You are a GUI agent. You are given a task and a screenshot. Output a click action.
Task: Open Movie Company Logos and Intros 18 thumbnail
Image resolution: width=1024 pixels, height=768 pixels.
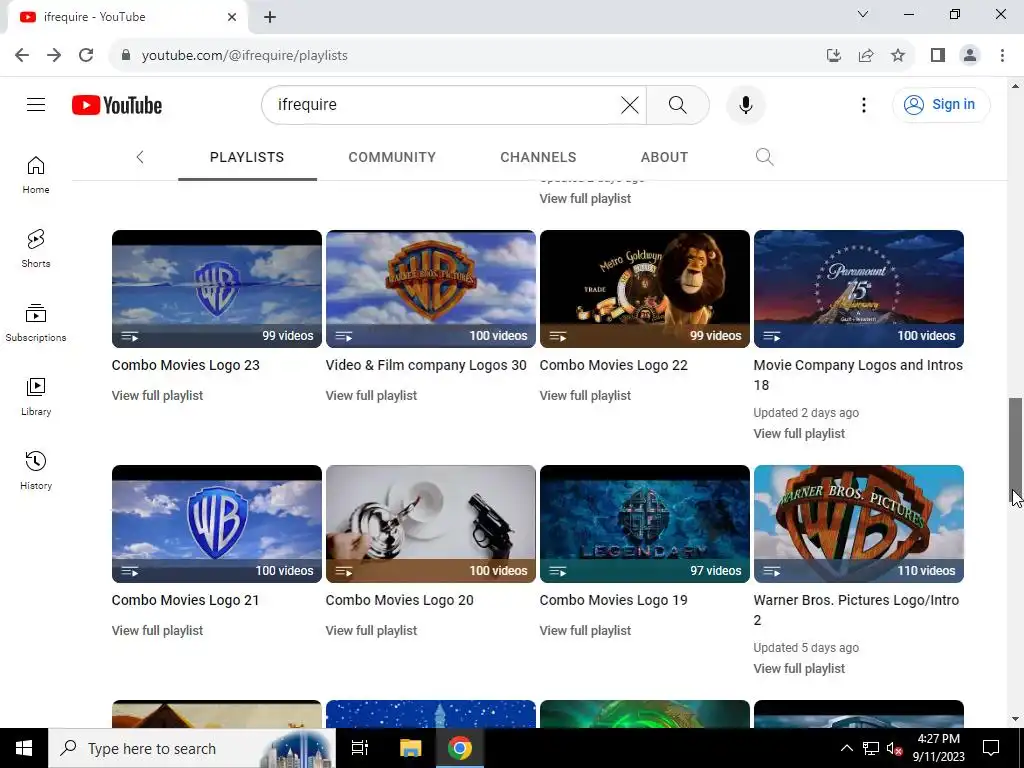click(x=859, y=289)
